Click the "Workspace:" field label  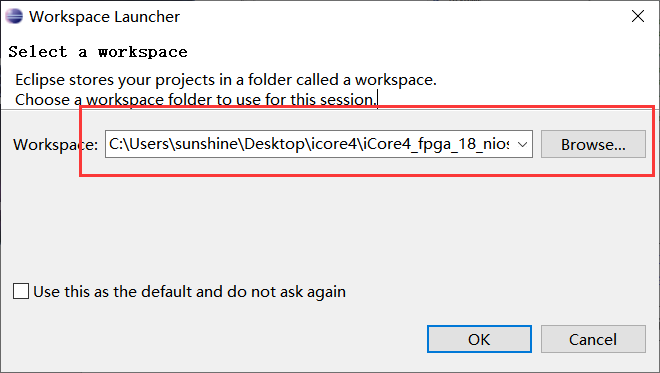pyautogui.click(x=55, y=145)
